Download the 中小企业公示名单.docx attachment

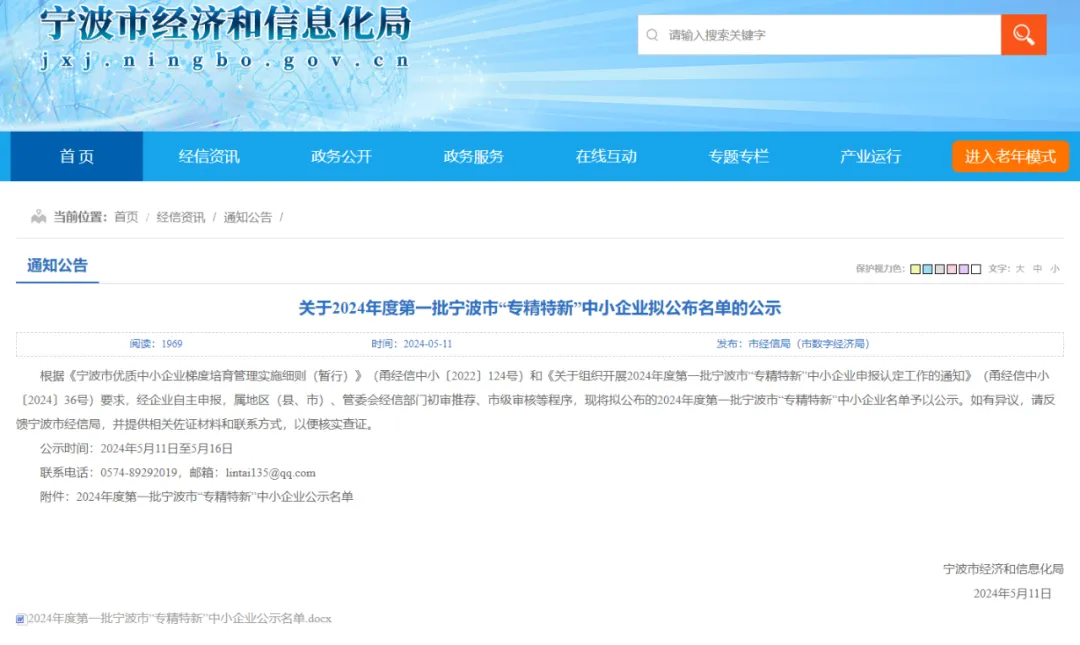[x=180, y=619]
